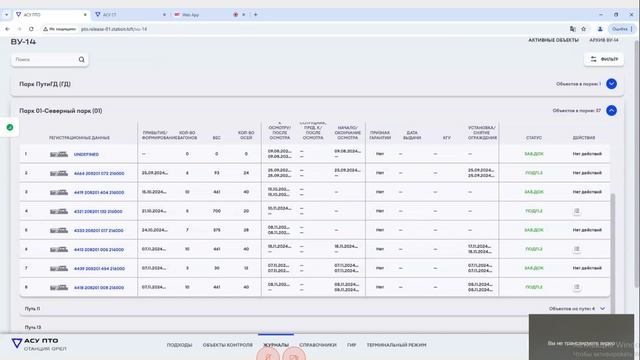Bookmark this page with the star icon
This screenshot has width=640, height=360.
[x=584, y=29]
